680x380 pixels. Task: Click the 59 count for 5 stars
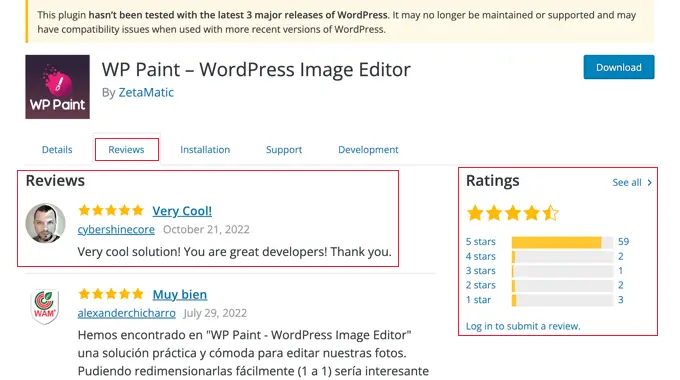click(x=624, y=242)
